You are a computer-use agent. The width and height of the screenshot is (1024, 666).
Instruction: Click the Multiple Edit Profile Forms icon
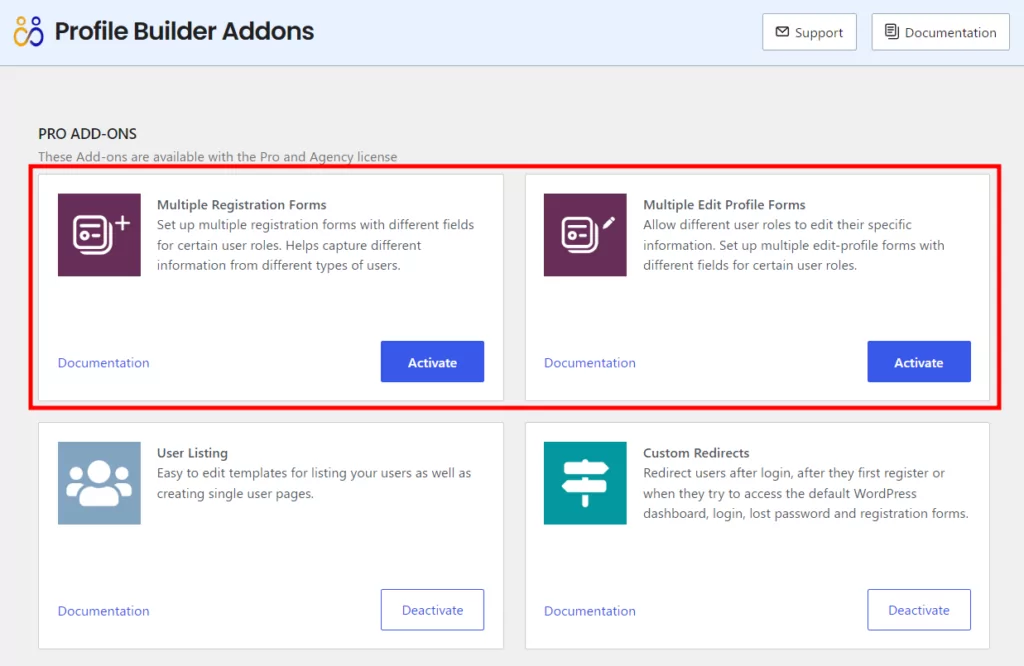click(x=585, y=234)
